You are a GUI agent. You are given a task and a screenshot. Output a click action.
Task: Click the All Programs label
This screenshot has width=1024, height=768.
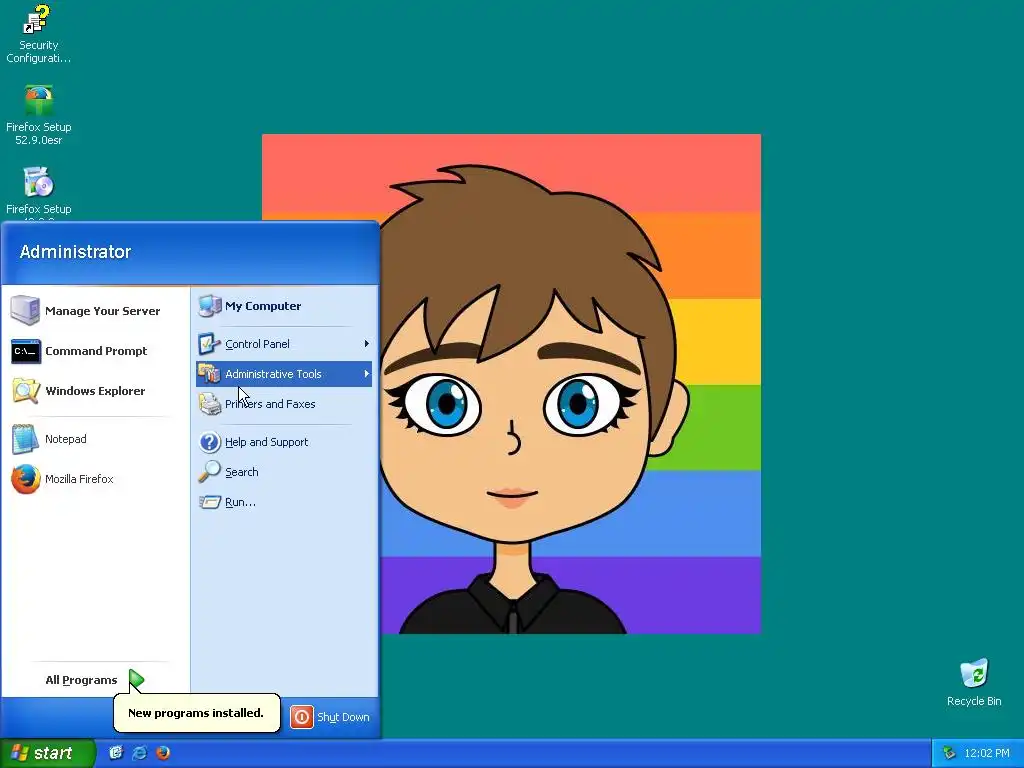[x=81, y=680]
